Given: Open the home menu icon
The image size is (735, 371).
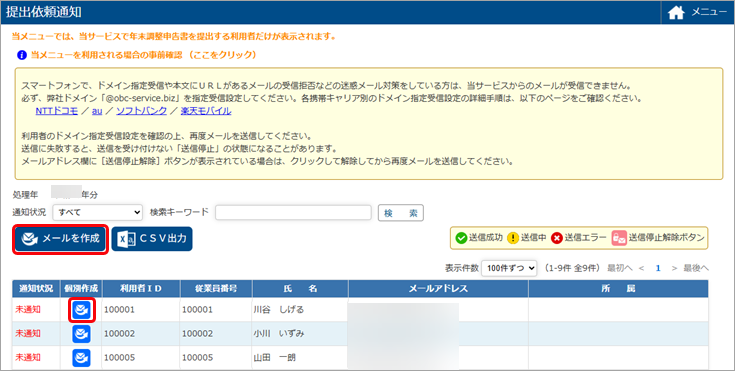Looking at the screenshot, I should [675, 13].
